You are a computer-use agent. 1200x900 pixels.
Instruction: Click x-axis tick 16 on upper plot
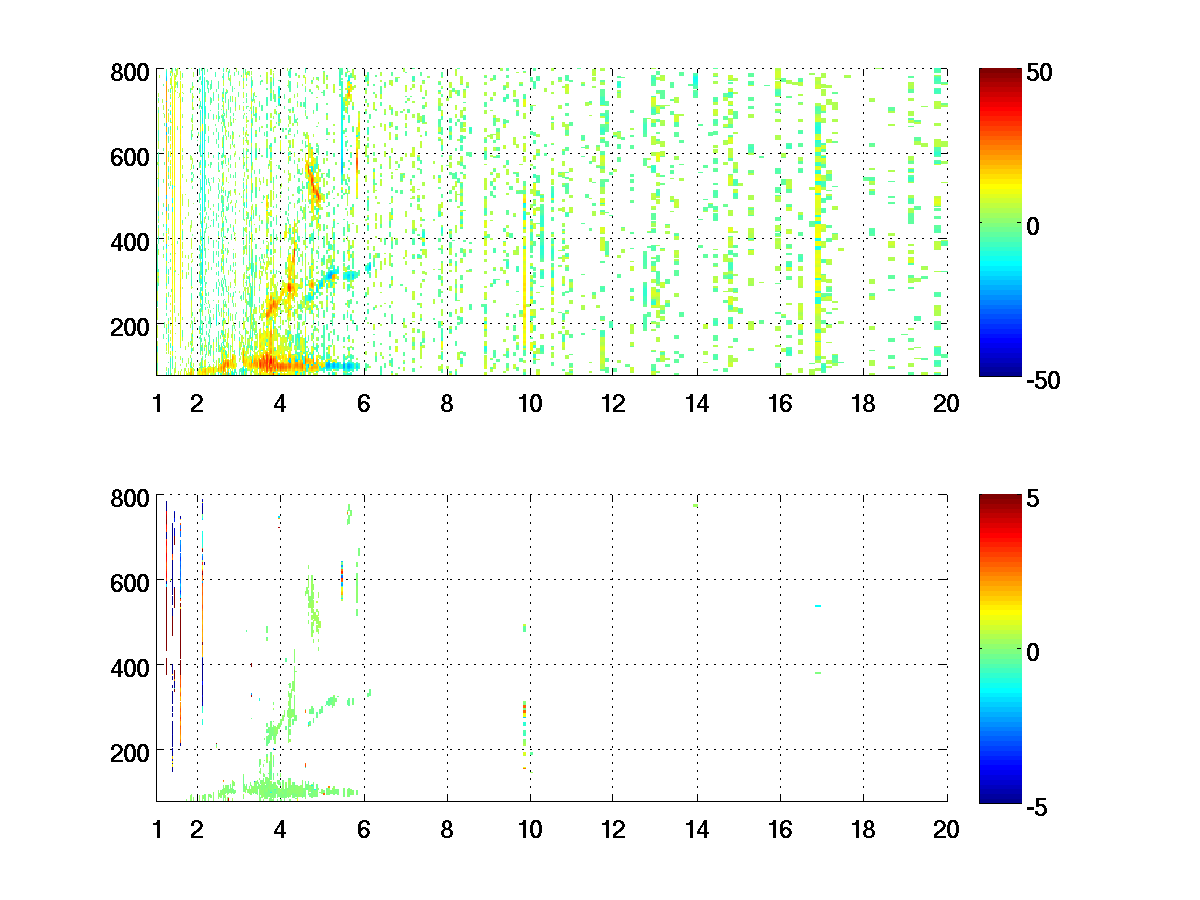(780, 404)
